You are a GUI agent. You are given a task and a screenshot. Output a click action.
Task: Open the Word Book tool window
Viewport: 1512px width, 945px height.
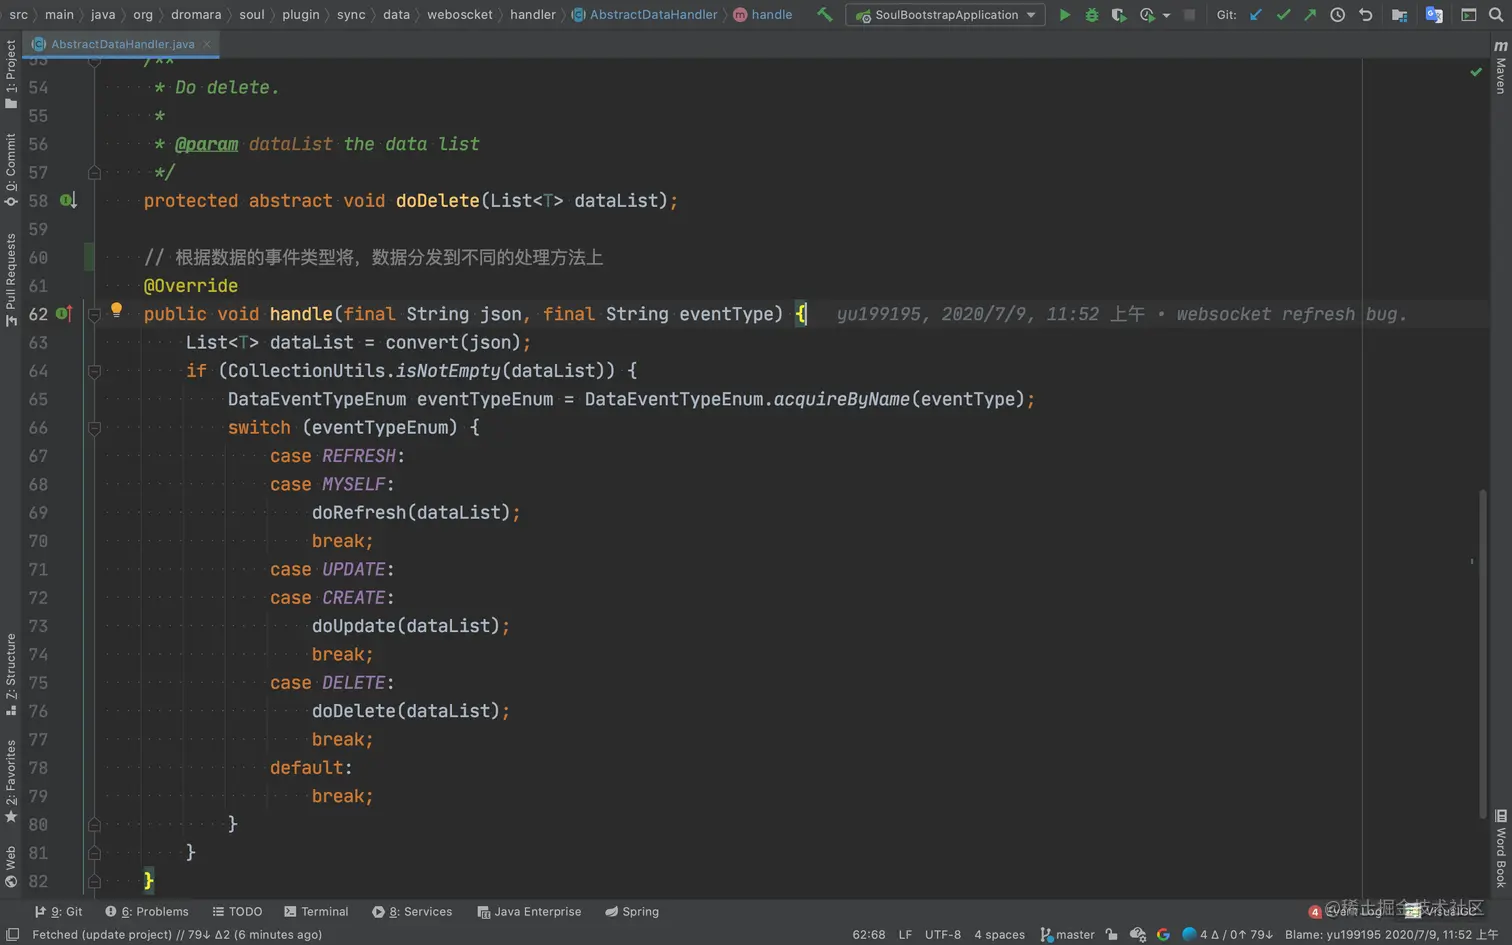(x=1500, y=848)
